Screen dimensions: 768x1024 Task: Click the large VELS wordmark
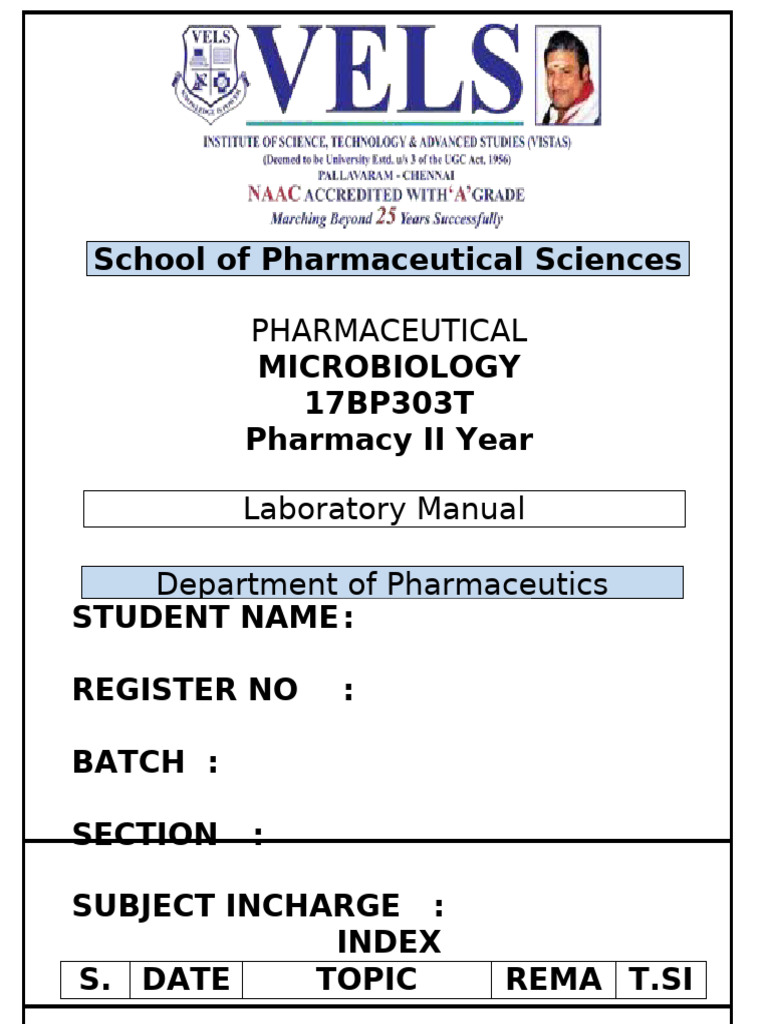coord(385,70)
